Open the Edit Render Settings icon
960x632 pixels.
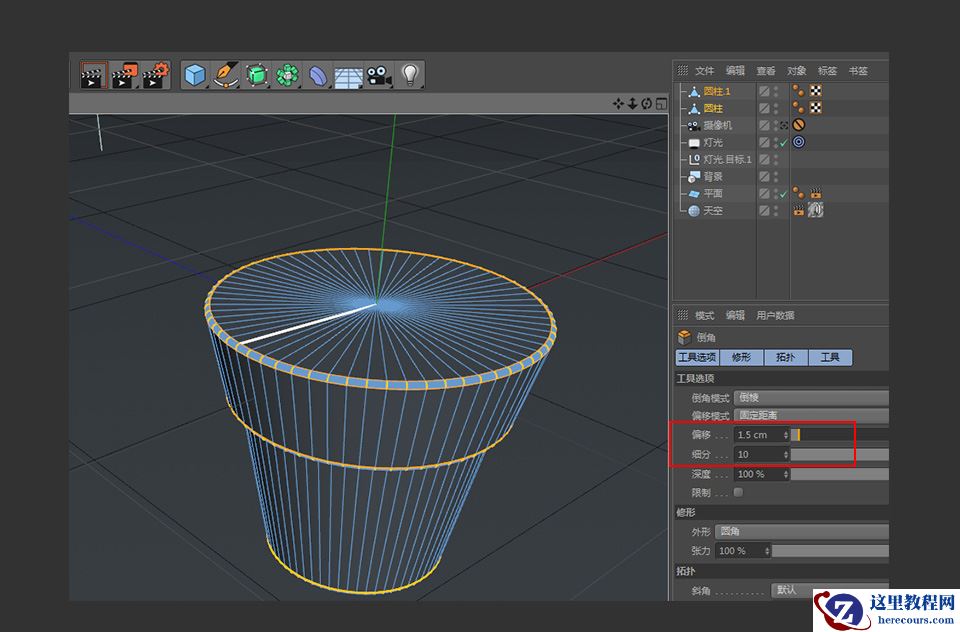tap(154, 73)
